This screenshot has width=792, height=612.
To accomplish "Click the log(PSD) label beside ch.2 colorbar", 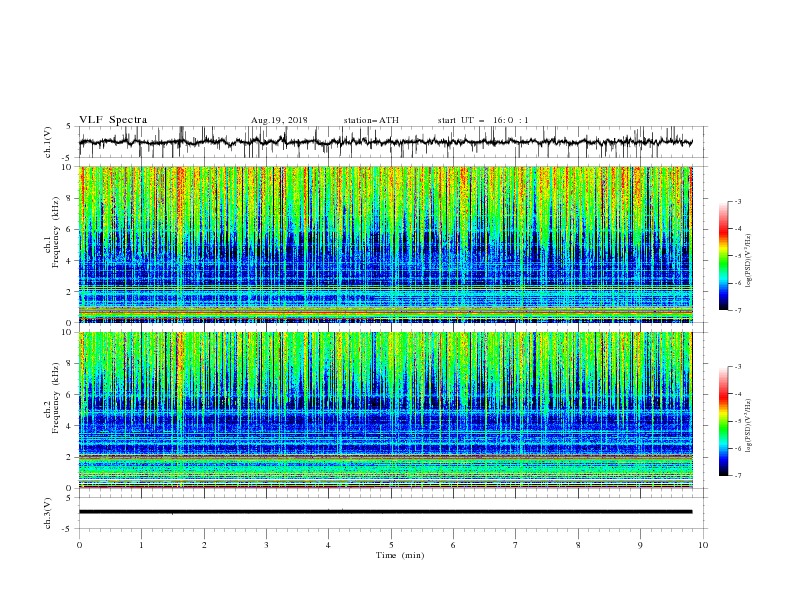I will (x=749, y=425).
